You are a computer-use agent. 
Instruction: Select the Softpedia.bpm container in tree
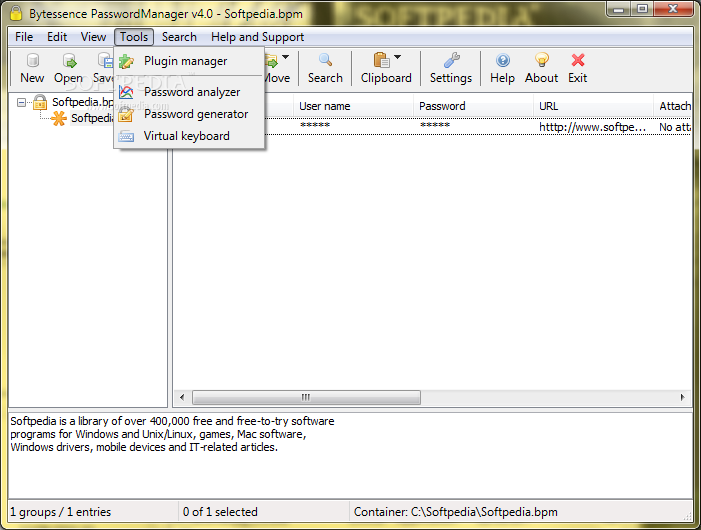click(83, 102)
